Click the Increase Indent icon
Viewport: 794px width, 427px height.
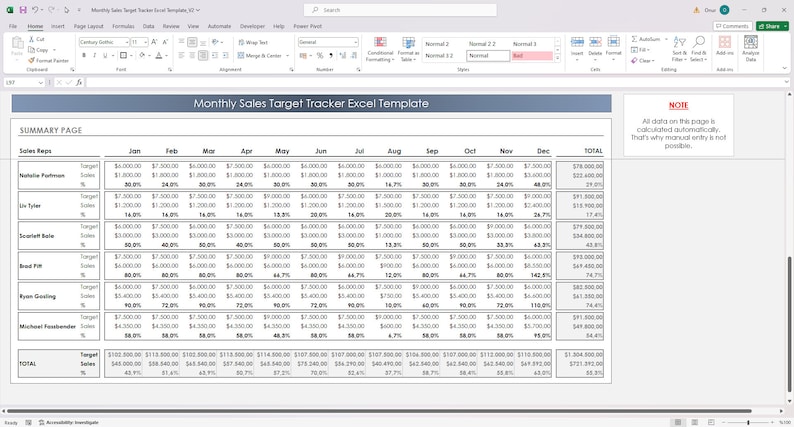pos(225,55)
